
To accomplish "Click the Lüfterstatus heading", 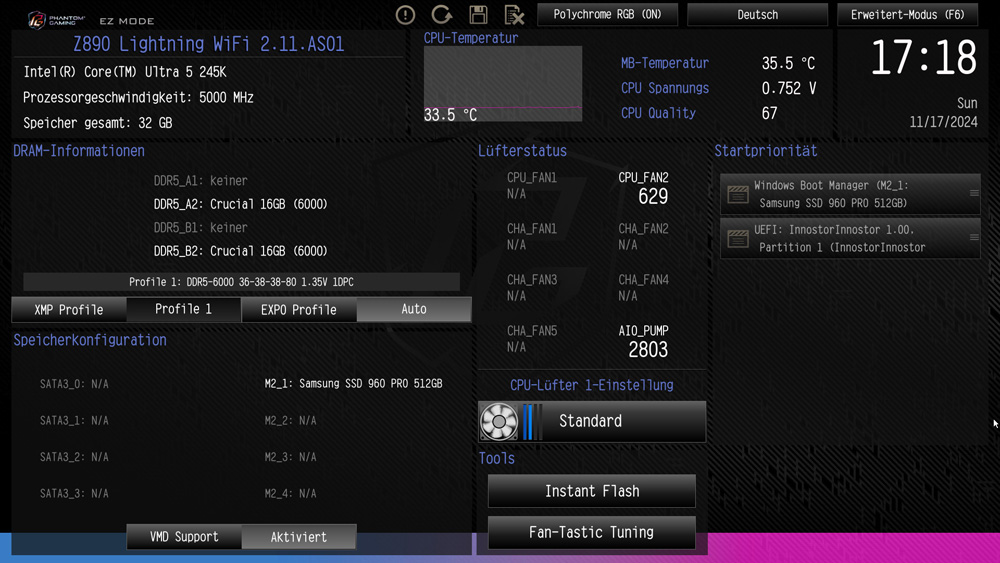I will [522, 151].
